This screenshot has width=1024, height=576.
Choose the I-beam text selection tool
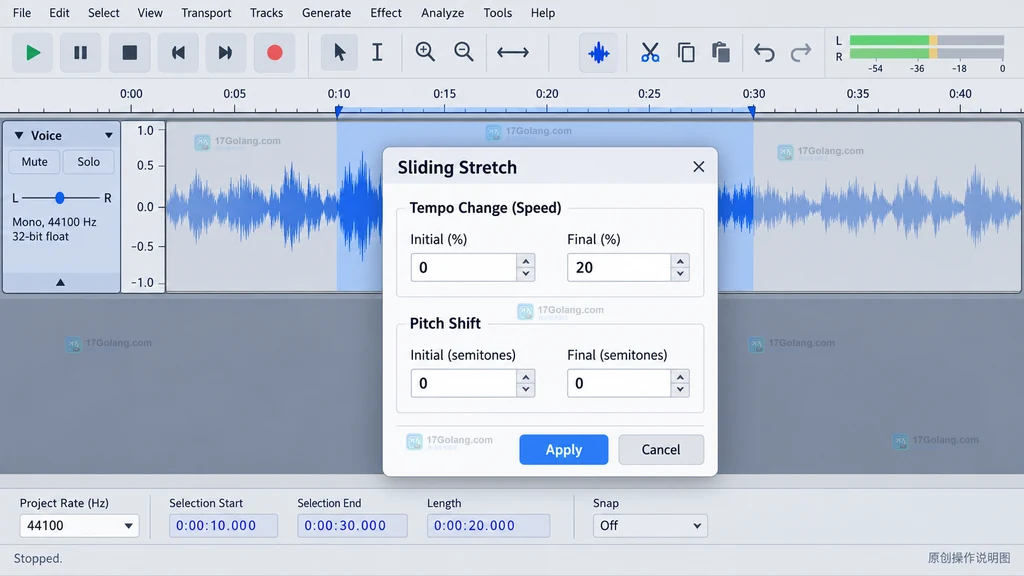click(377, 52)
